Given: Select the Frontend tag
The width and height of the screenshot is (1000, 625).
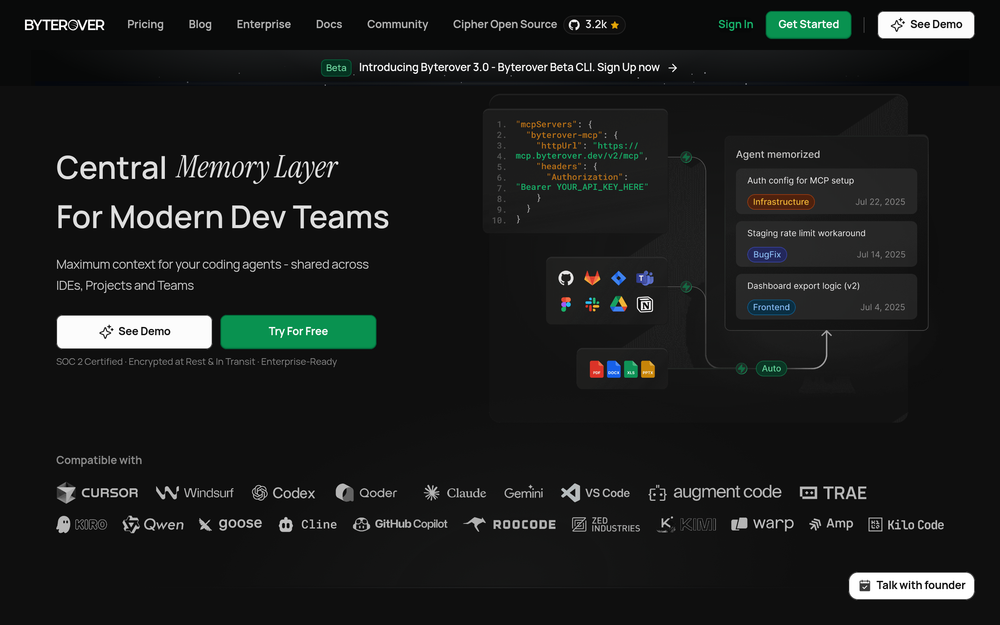Looking at the screenshot, I should click(x=771, y=307).
